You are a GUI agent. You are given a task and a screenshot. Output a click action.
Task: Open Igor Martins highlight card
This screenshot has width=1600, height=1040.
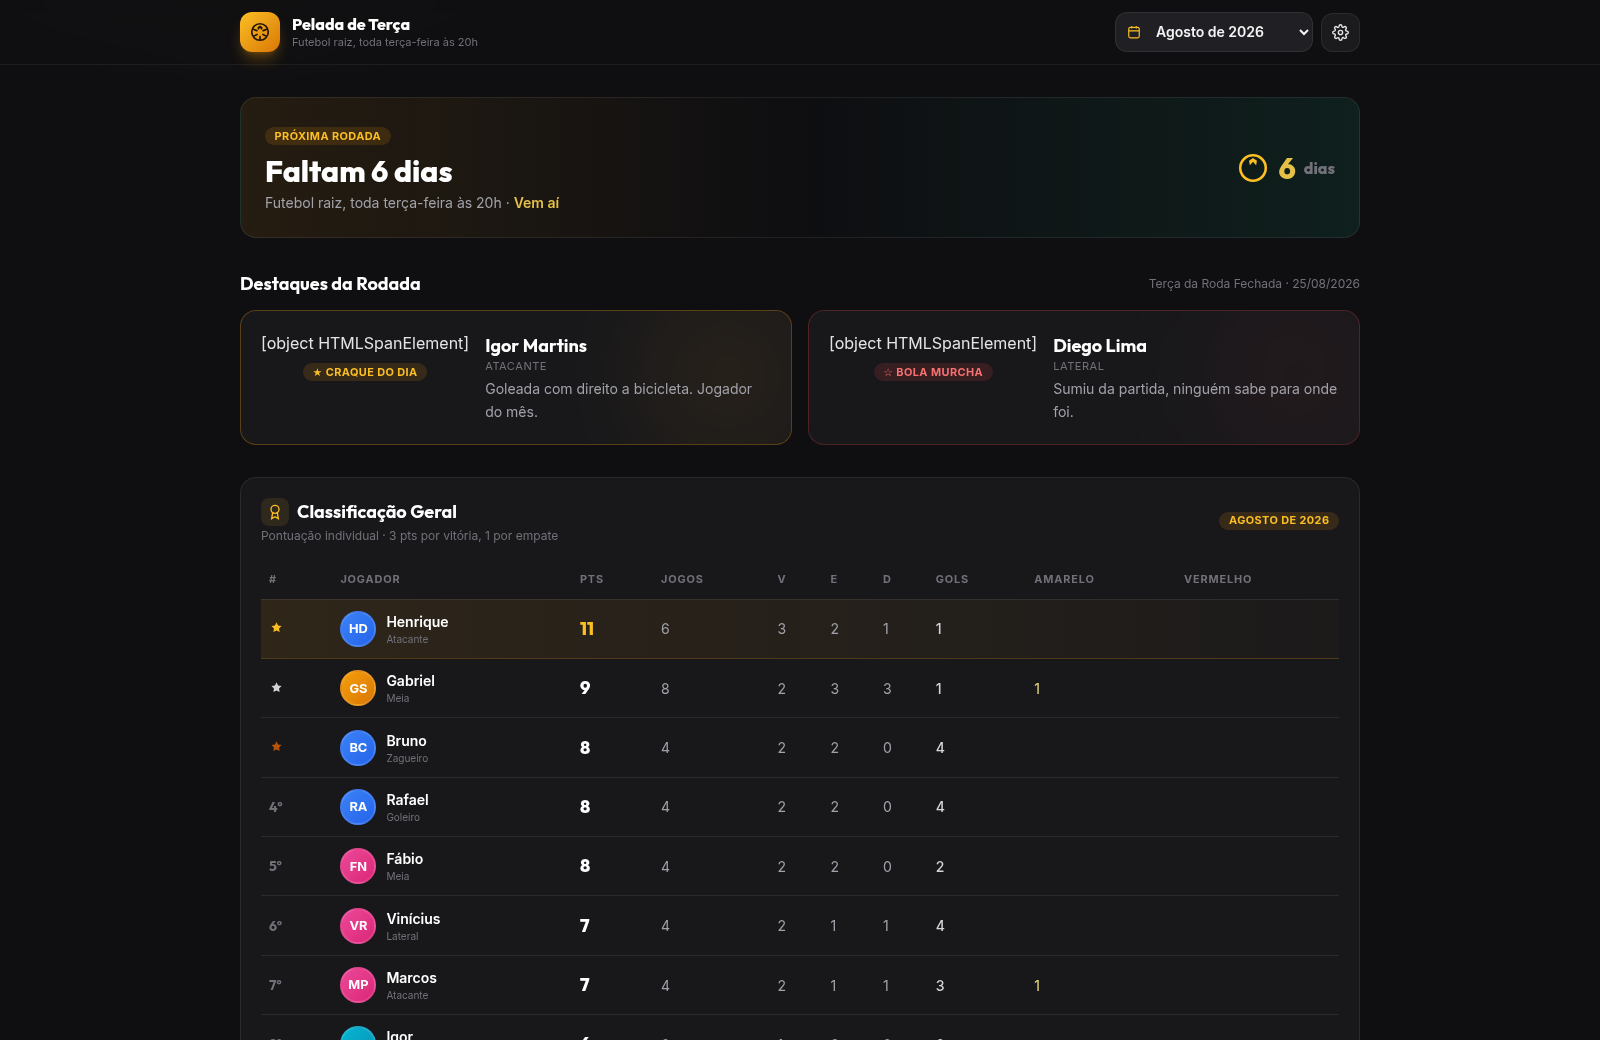[516, 377]
